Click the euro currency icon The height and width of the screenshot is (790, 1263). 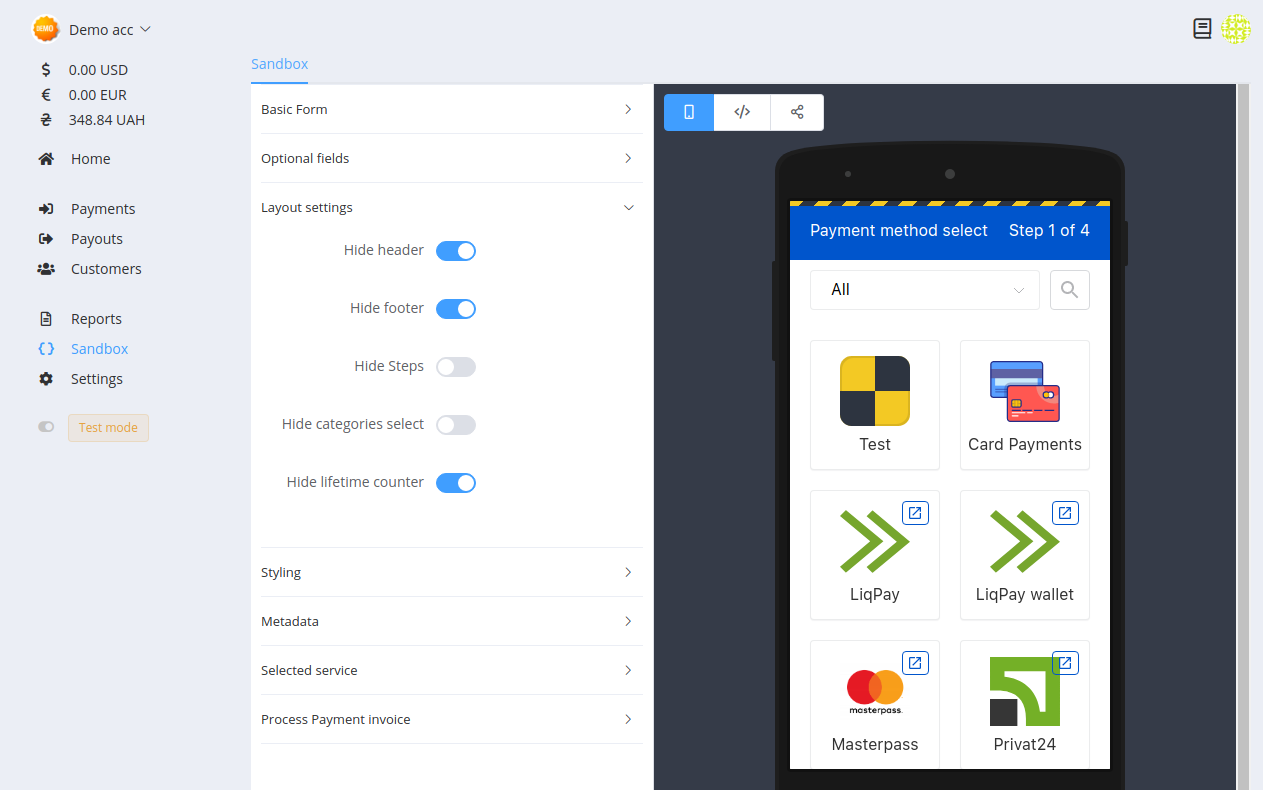(46, 95)
